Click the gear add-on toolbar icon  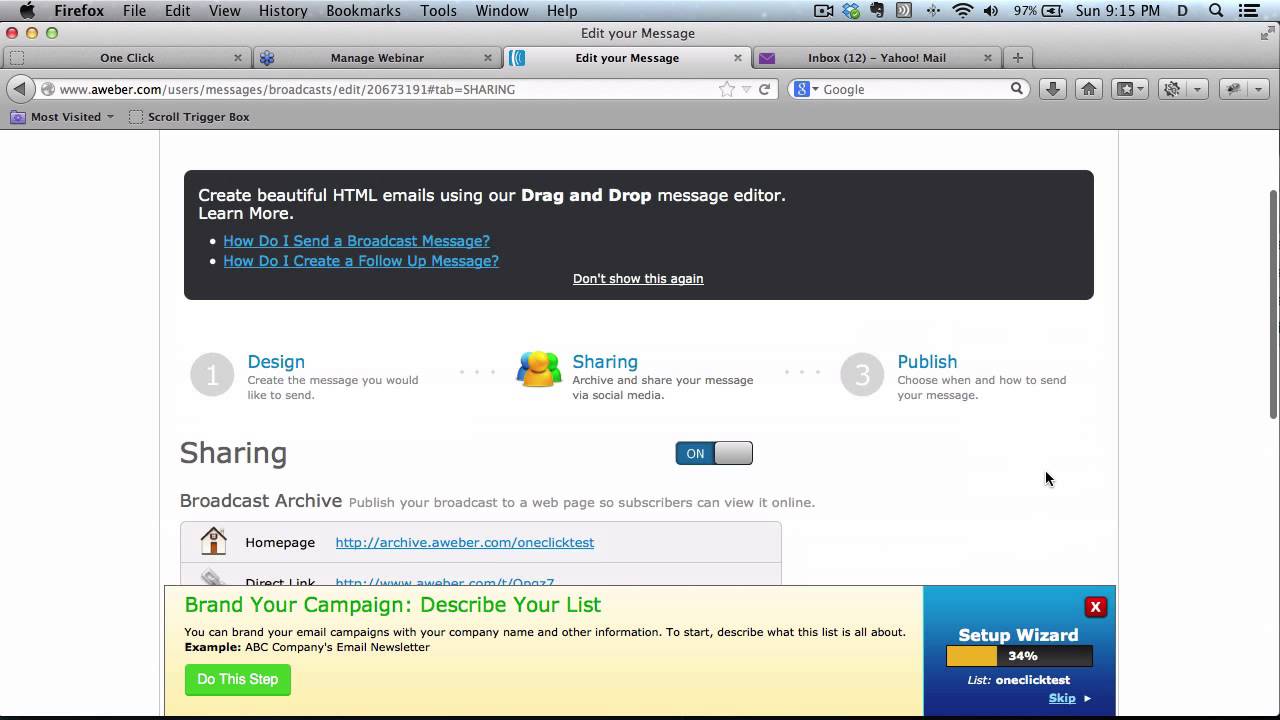click(x=1172, y=89)
